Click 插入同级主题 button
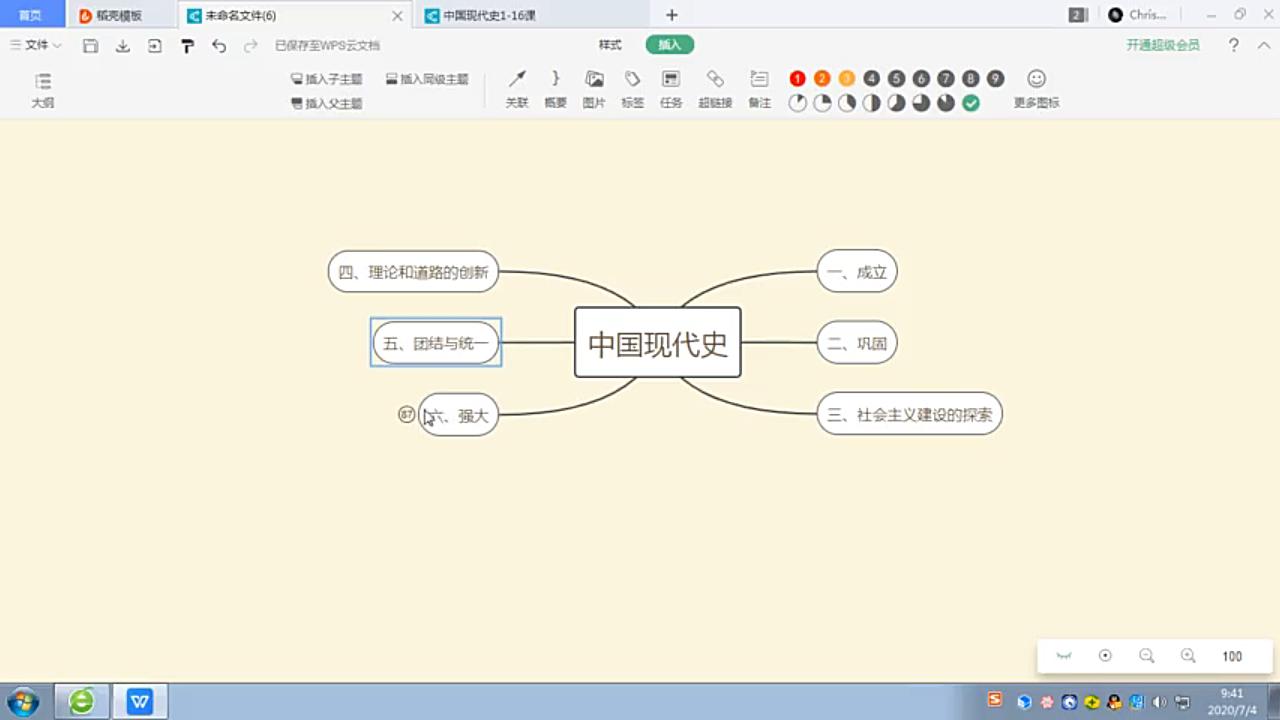 pos(427,79)
